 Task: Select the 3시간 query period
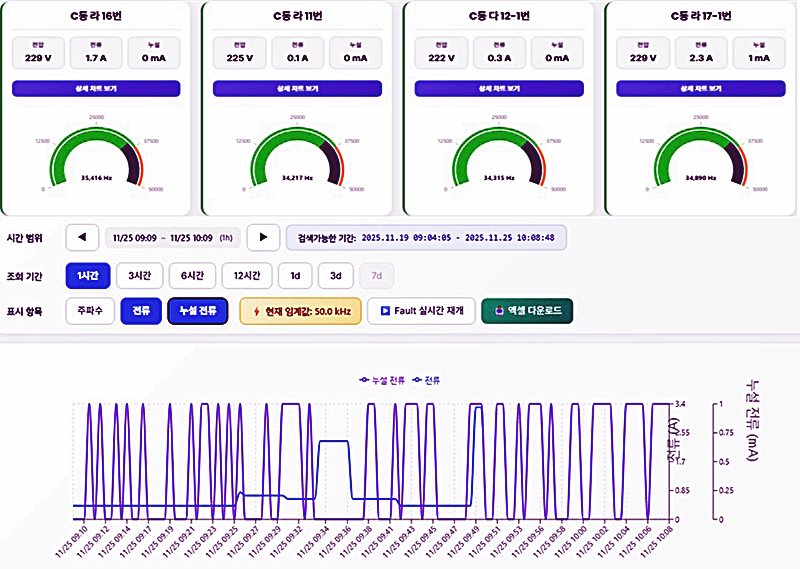(x=139, y=275)
